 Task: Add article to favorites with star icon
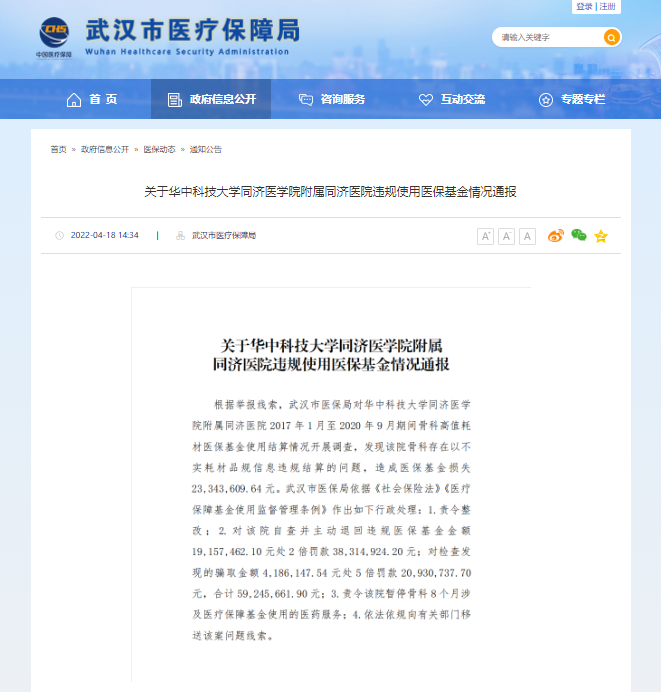(x=601, y=236)
